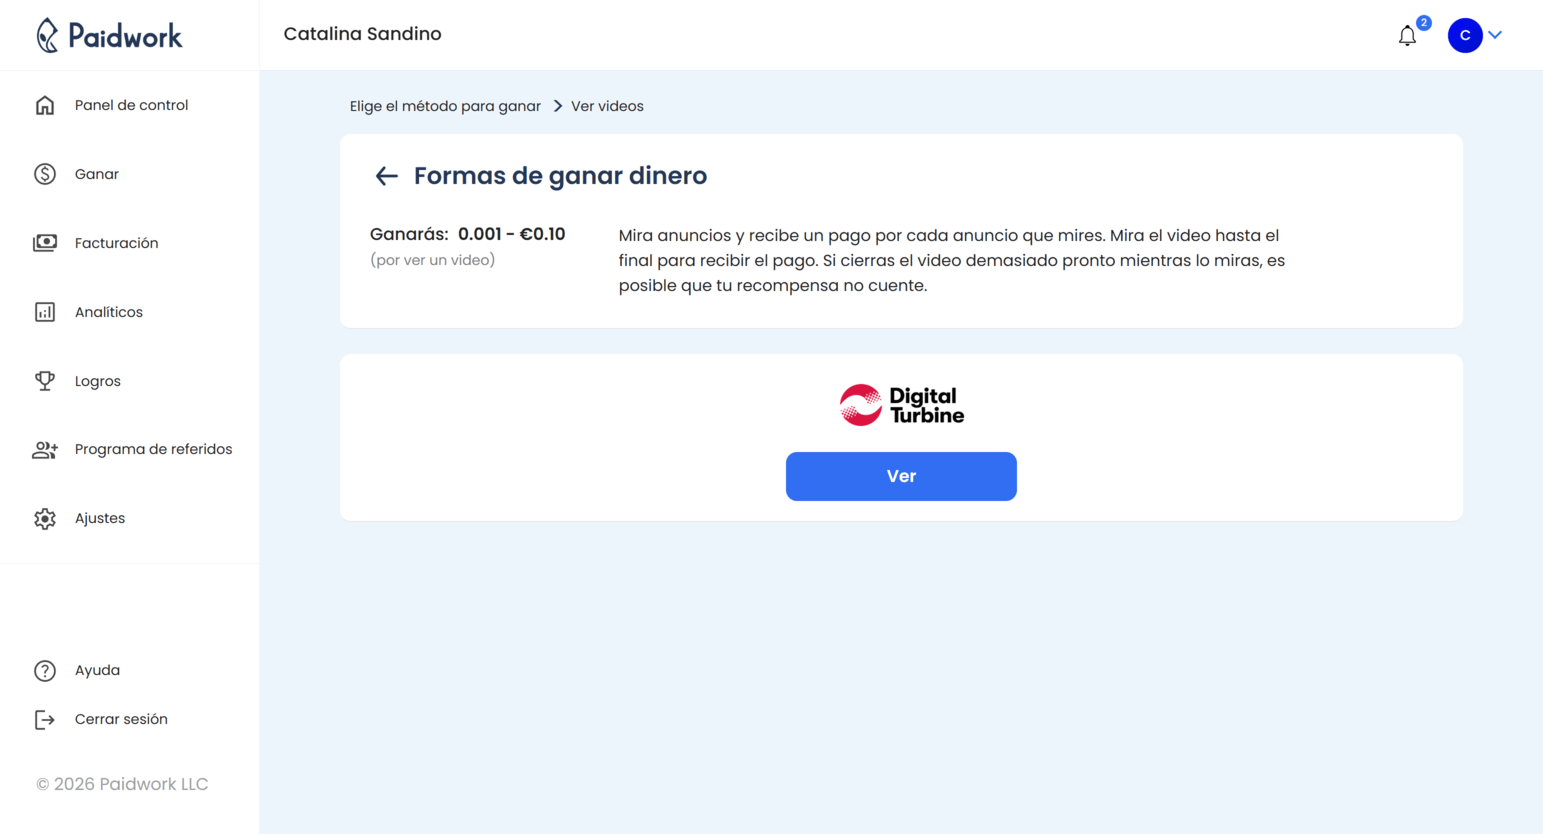1543x834 pixels.
Task: Select the Logros trophy icon
Action: (46, 380)
